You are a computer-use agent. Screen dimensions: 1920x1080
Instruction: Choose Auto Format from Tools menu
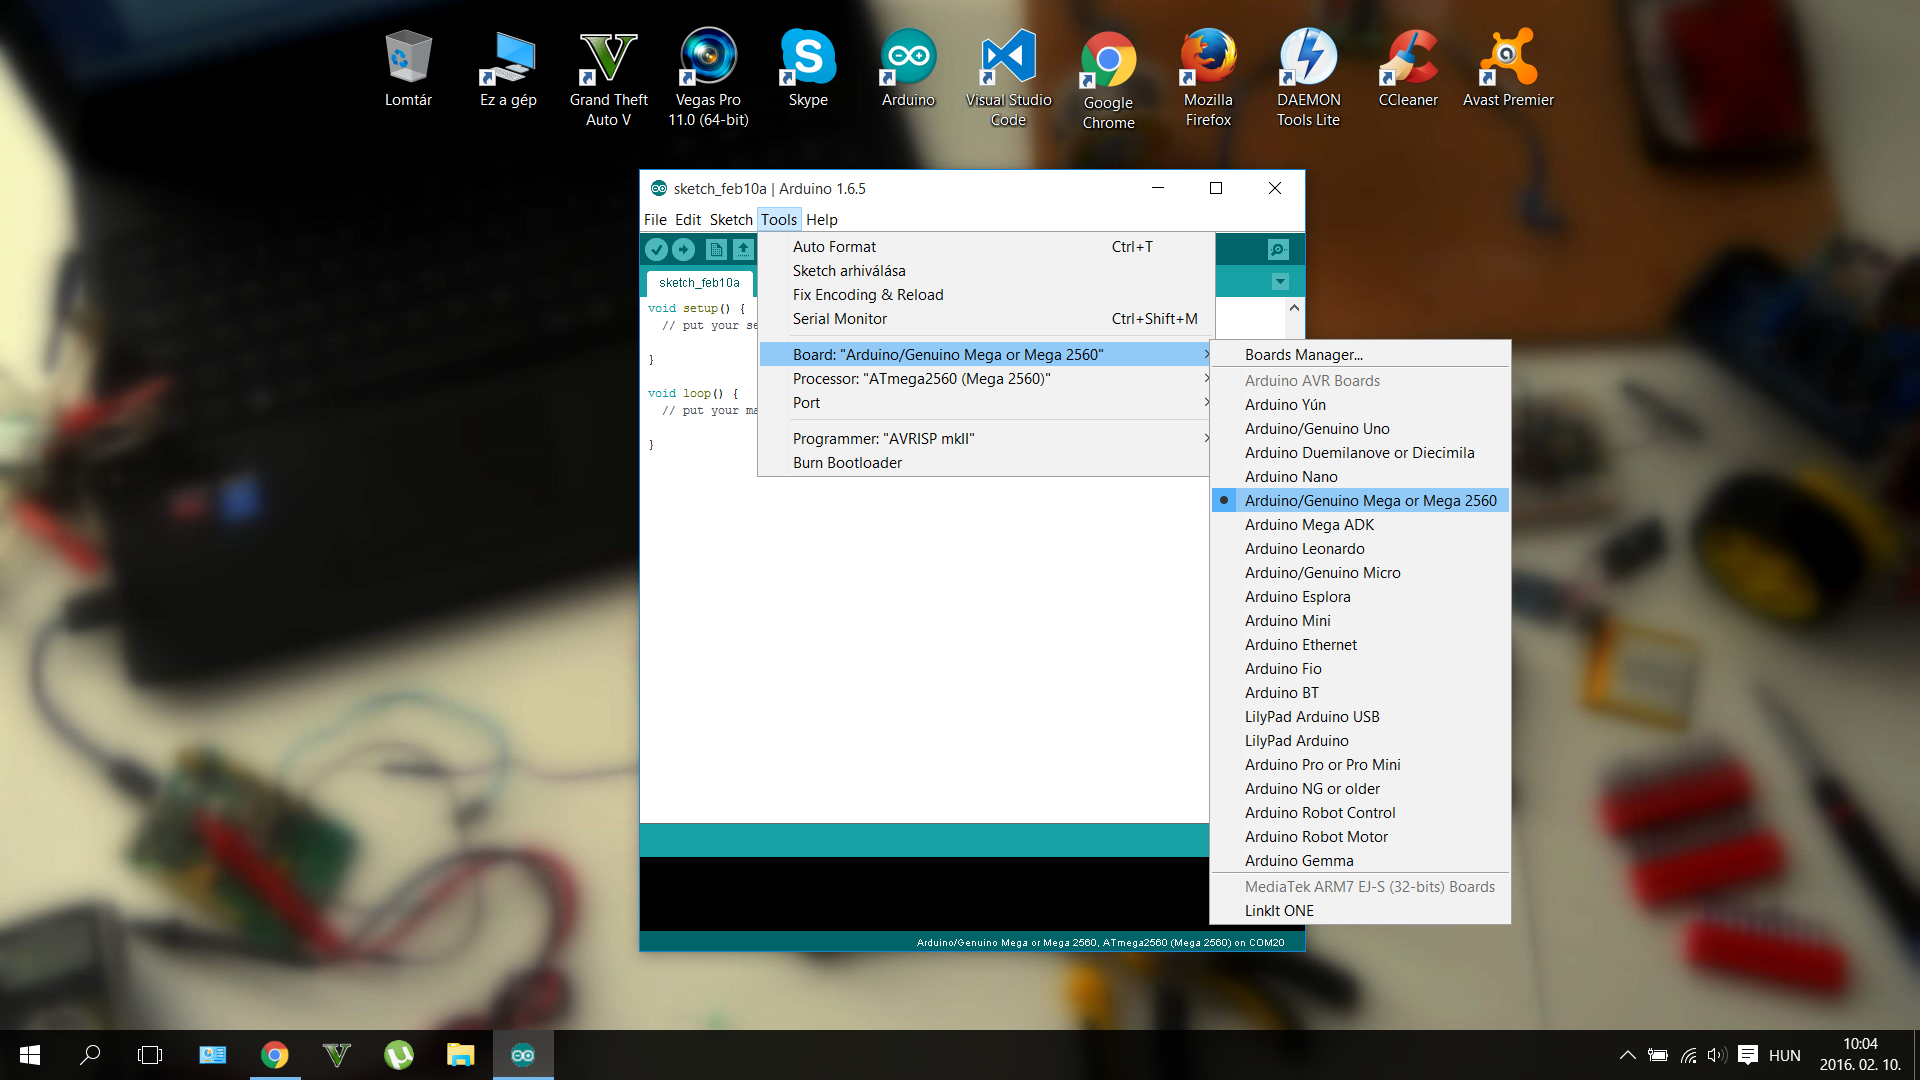tap(834, 247)
